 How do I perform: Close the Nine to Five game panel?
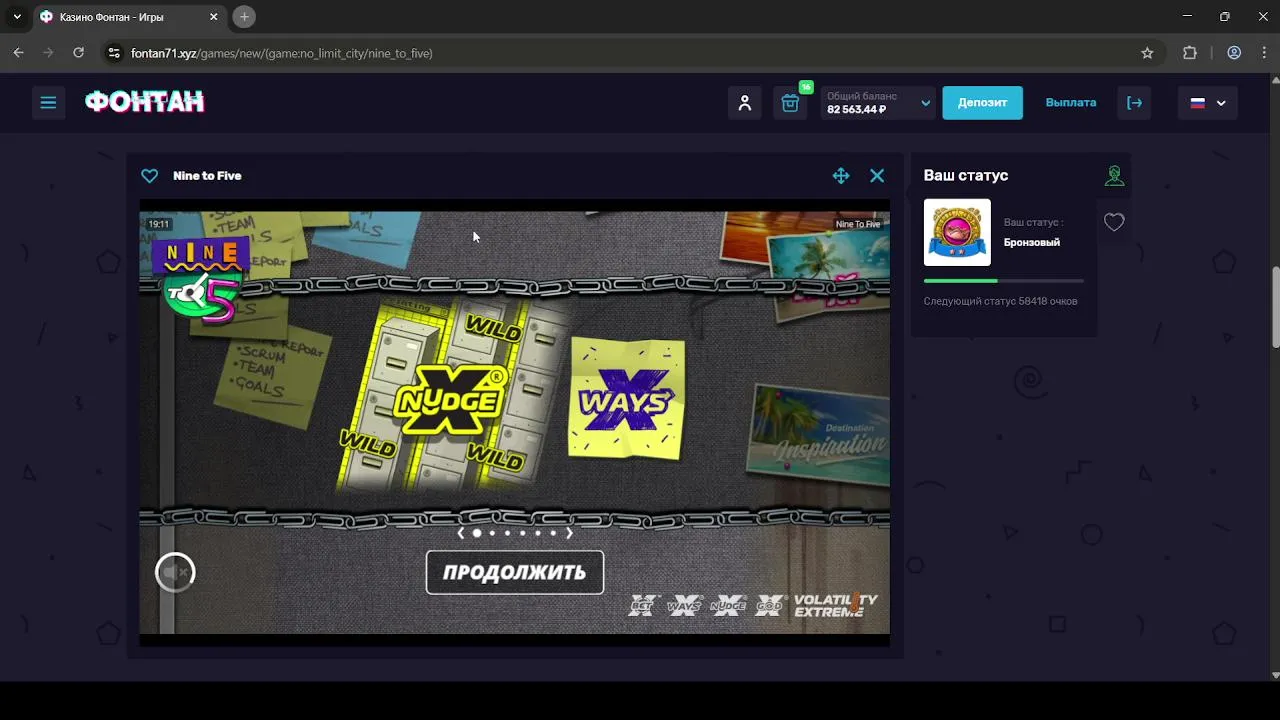pyautogui.click(x=877, y=176)
